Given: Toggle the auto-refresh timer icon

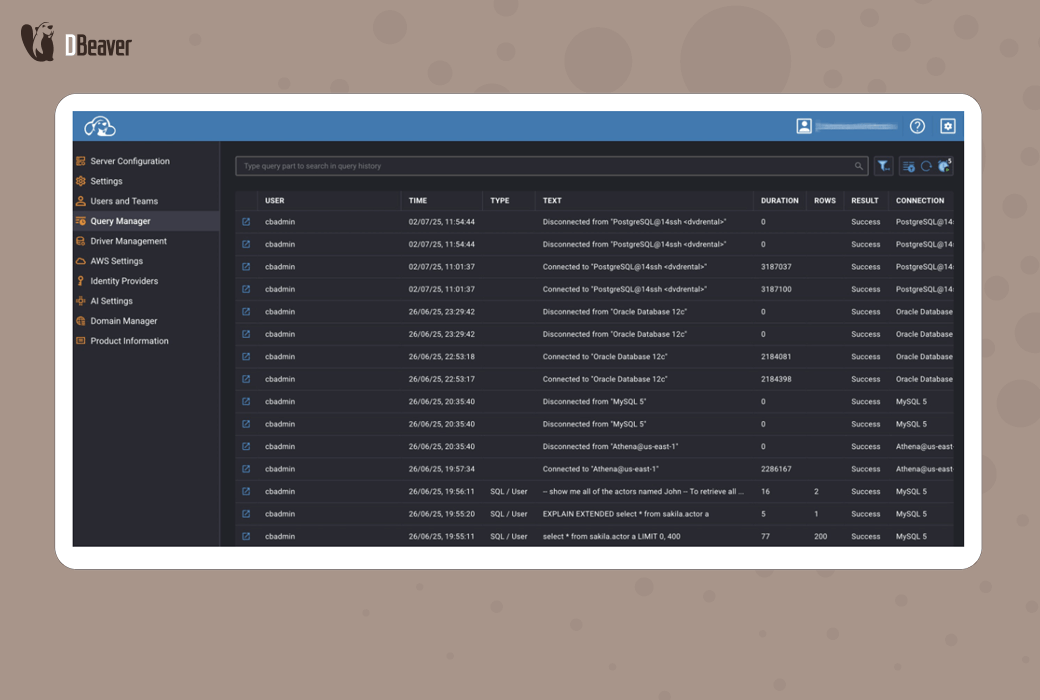Looking at the screenshot, I should tap(944, 166).
